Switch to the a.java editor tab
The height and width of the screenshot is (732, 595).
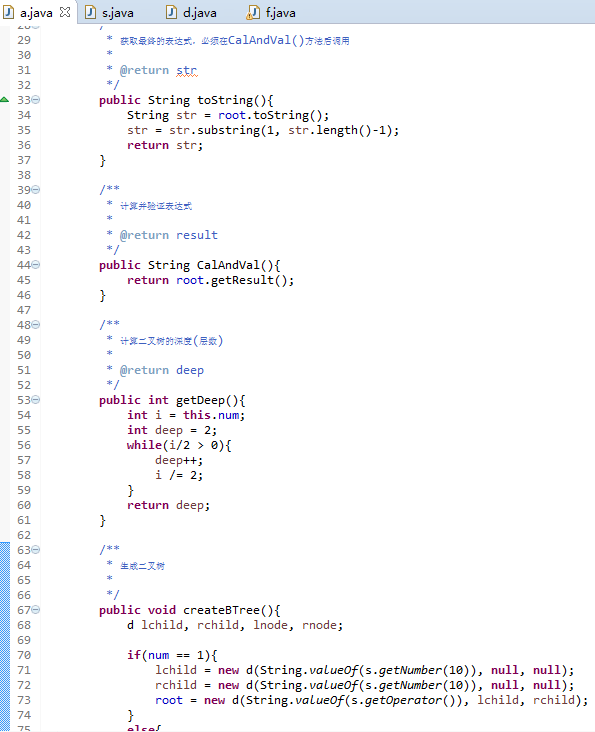36,13
